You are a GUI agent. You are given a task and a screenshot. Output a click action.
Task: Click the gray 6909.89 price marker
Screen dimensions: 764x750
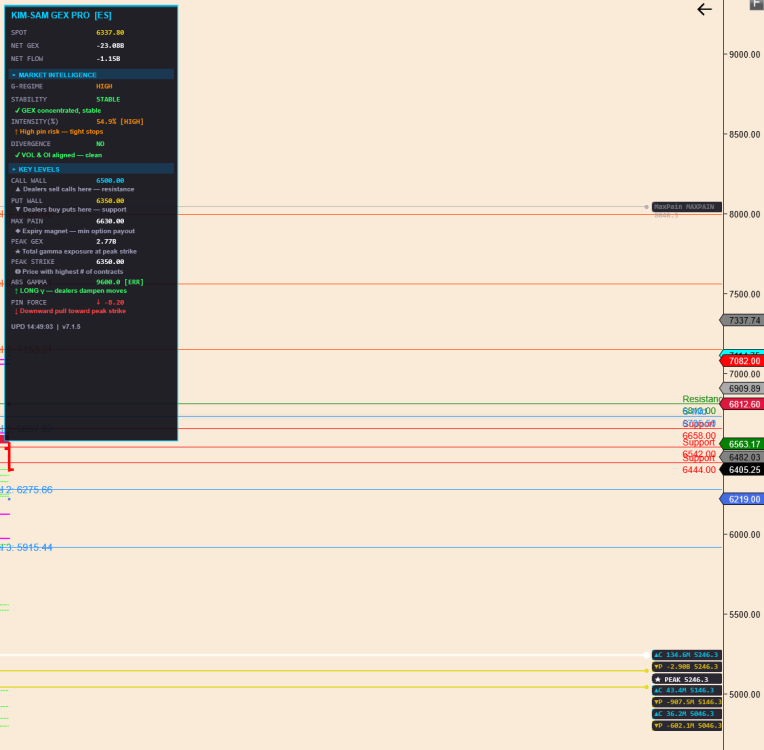click(743, 388)
